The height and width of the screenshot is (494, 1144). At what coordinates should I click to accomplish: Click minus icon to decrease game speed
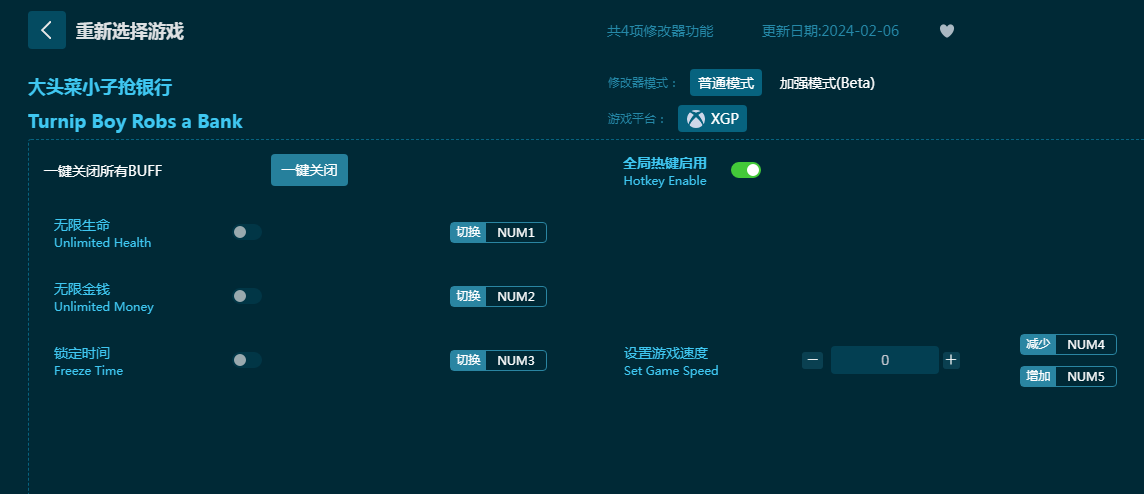coord(812,360)
